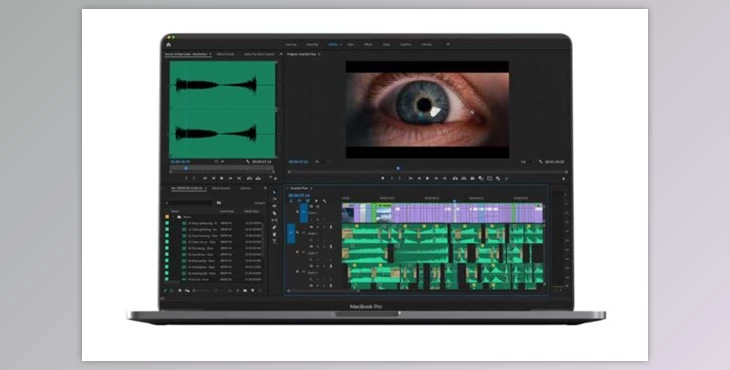Click the New Item icon in the Project panel
Viewport: 730px width, 370px height.
253,290
